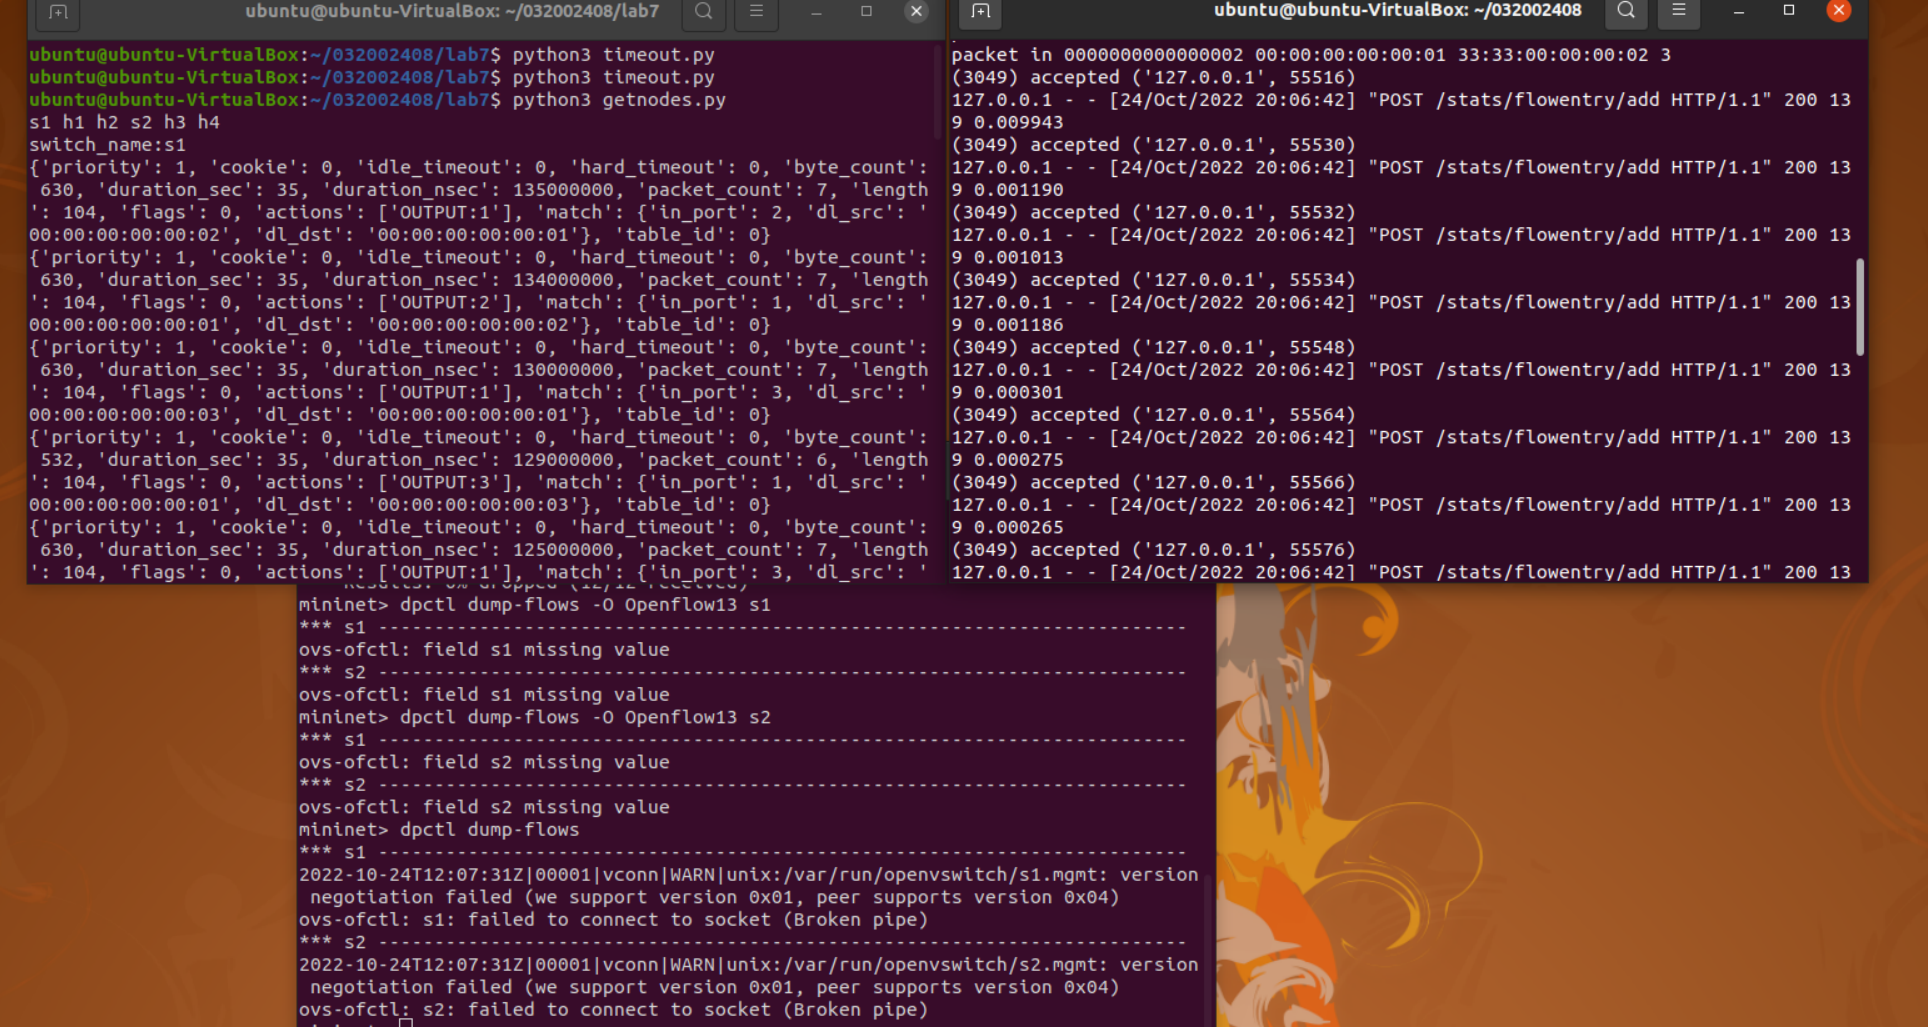Click the accepted connection line with port 55534
Screen dimensions: 1928x1027
(1153, 280)
